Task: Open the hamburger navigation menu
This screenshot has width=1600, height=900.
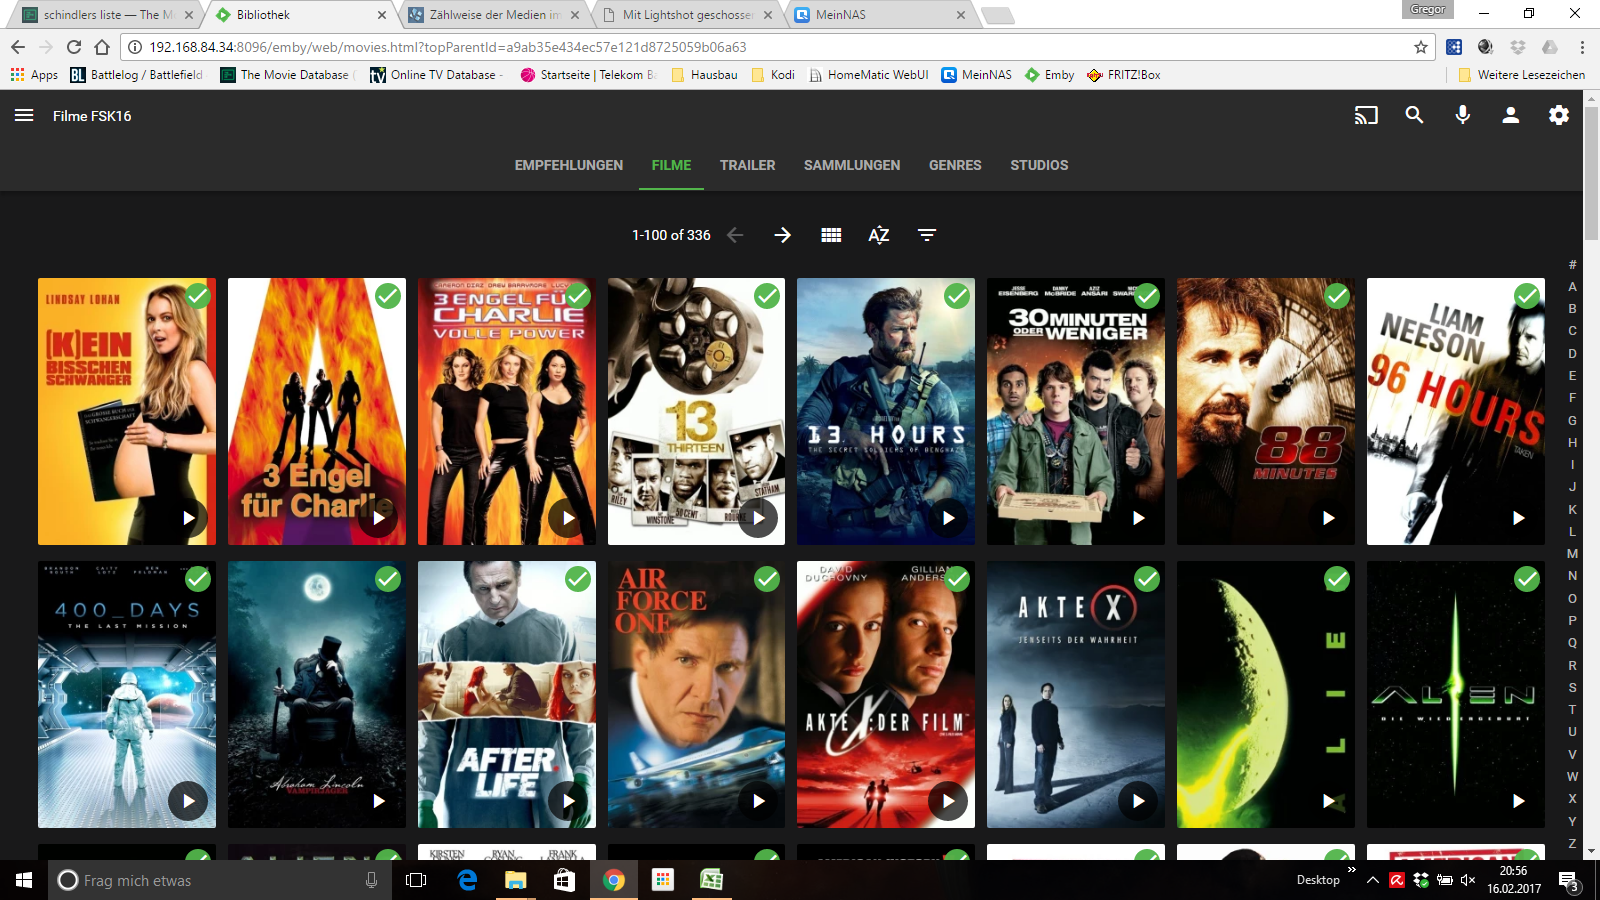Action: pyautogui.click(x=24, y=116)
